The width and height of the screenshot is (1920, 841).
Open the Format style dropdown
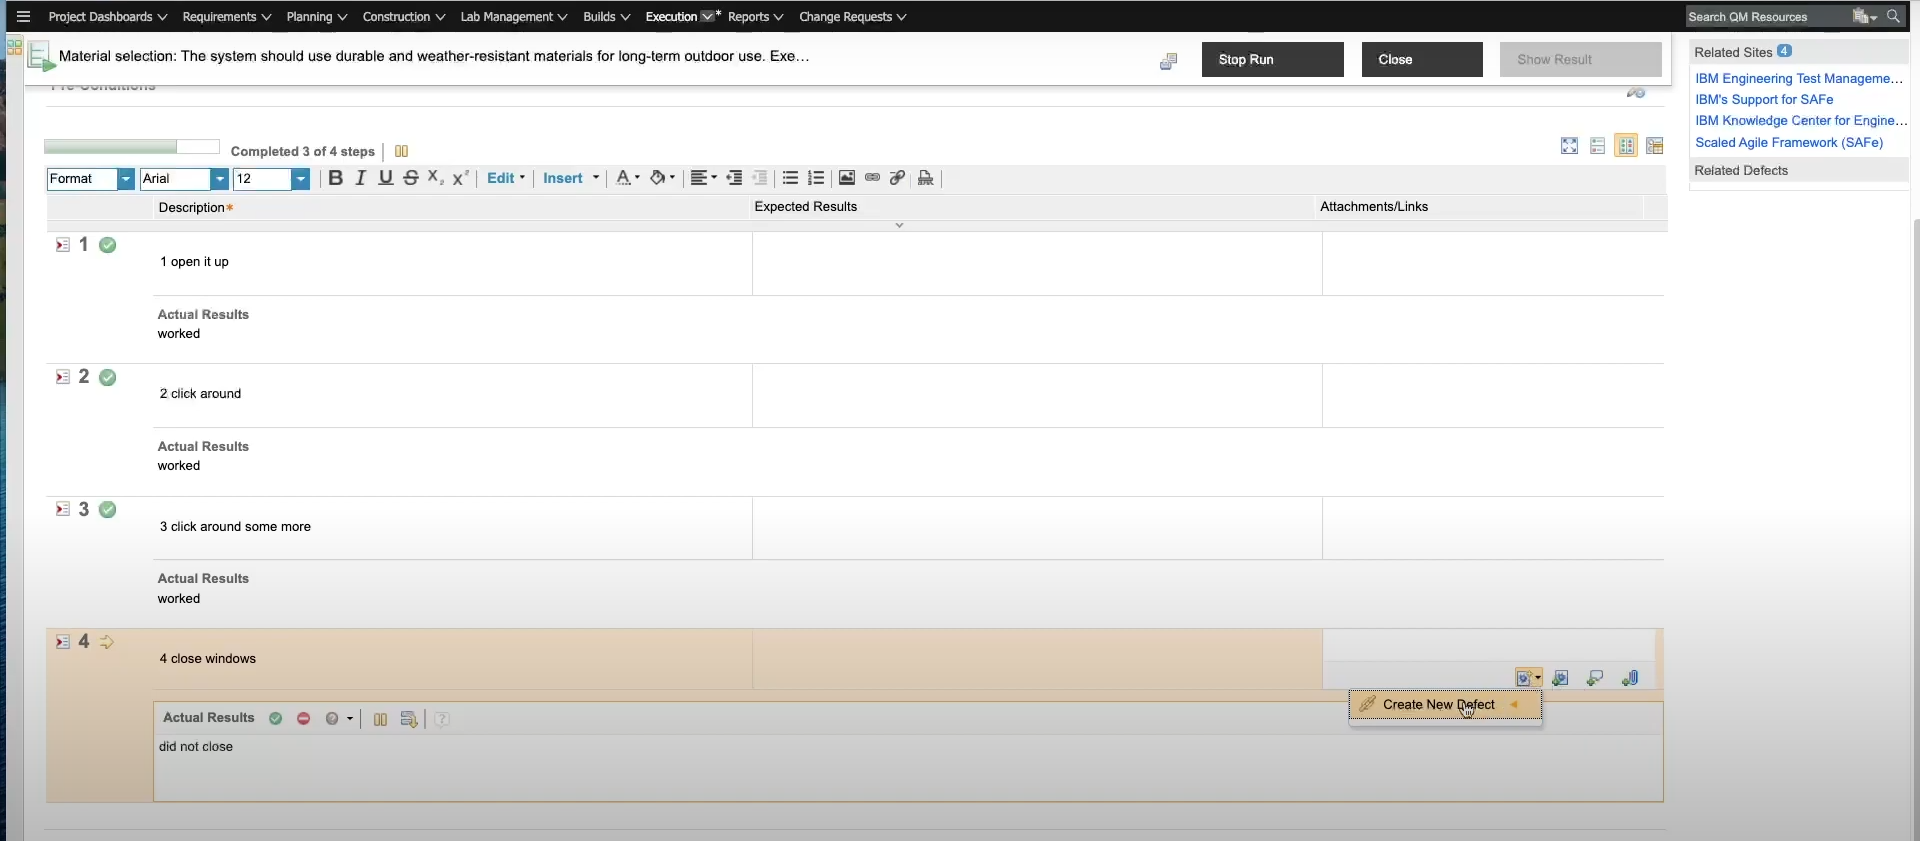click(x=125, y=179)
